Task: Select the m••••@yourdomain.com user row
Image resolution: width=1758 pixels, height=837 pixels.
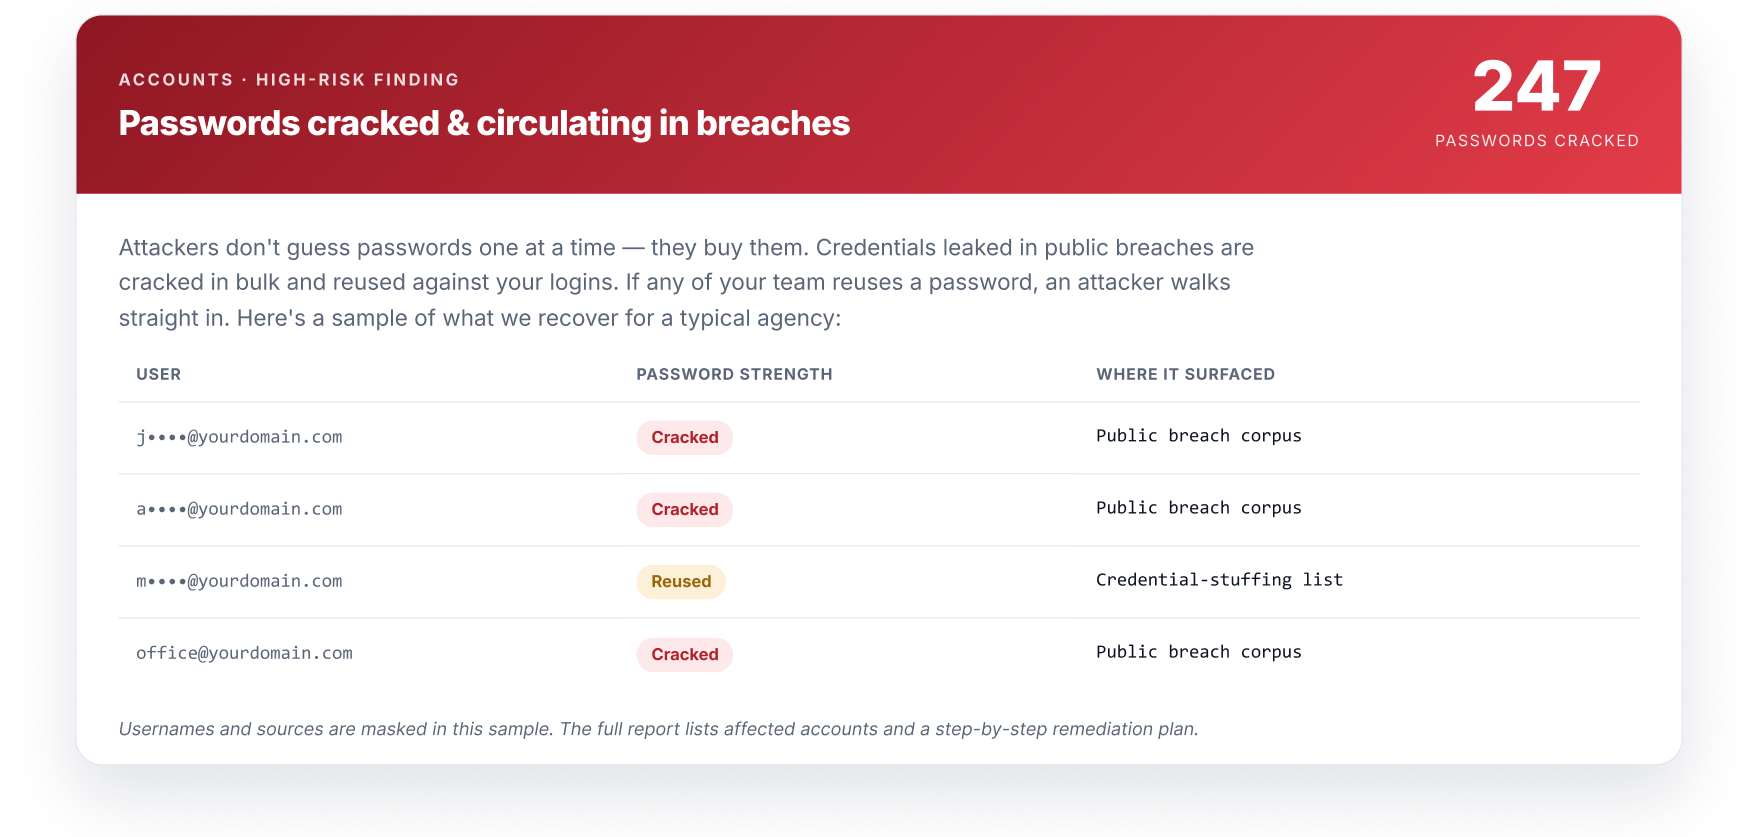Action: click(x=879, y=582)
